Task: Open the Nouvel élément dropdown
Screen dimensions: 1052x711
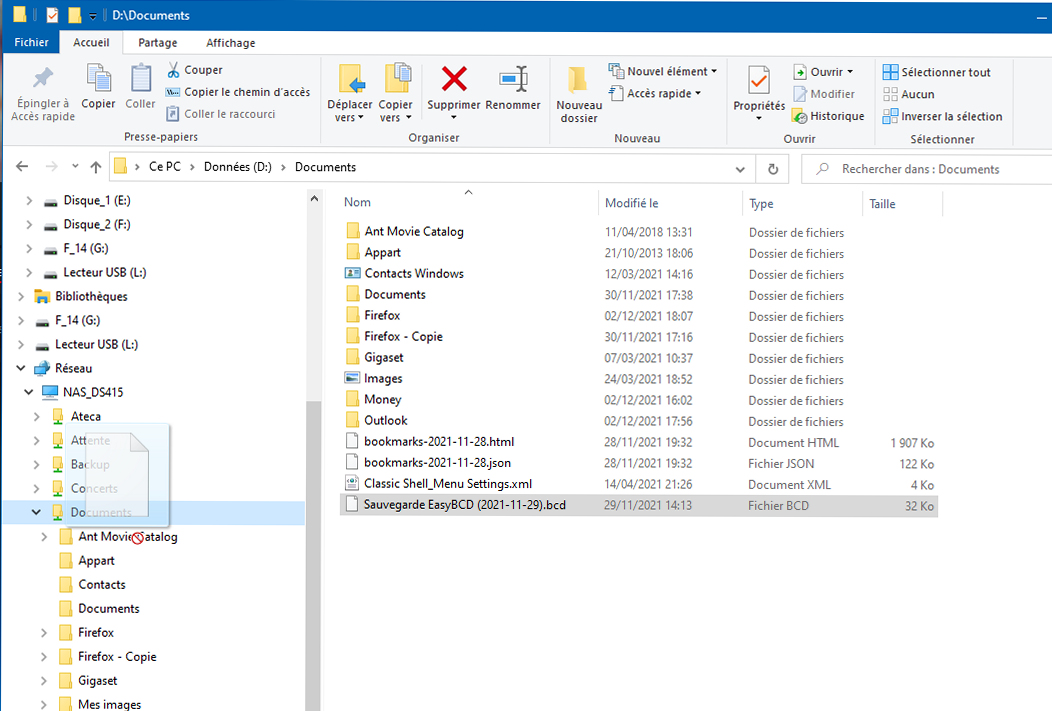Action: point(664,72)
